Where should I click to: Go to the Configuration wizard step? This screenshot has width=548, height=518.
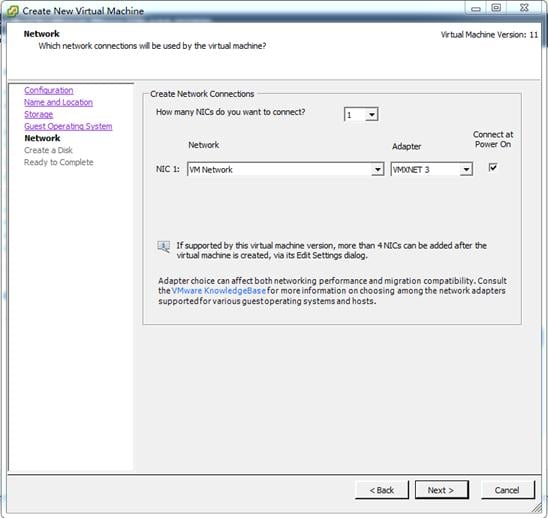49,90
